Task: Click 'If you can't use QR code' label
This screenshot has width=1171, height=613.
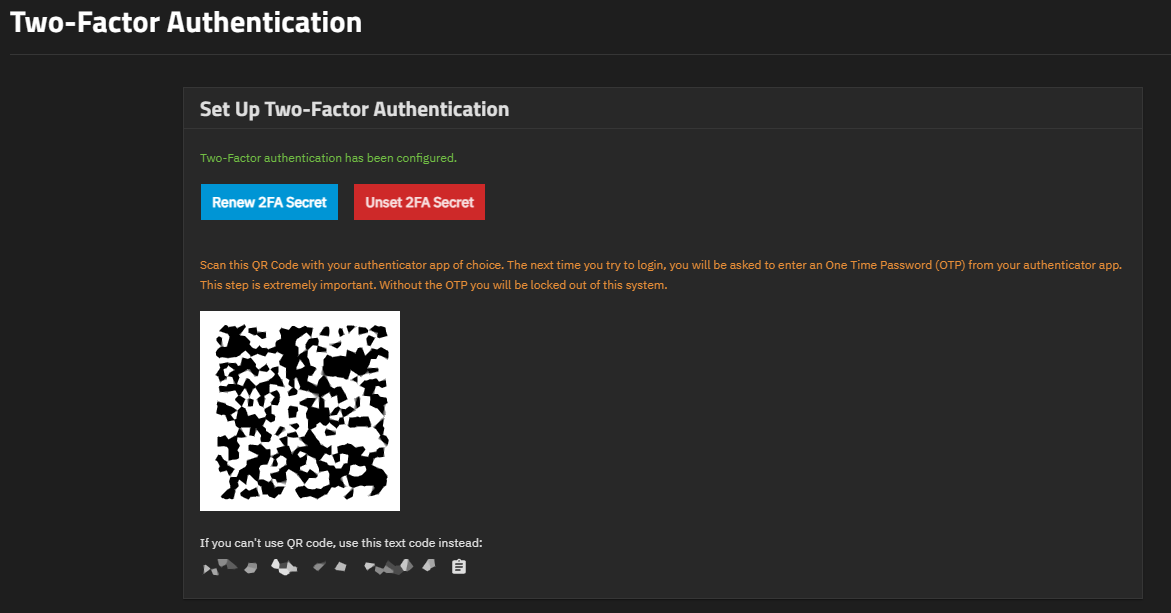Action: pyautogui.click(x=341, y=543)
